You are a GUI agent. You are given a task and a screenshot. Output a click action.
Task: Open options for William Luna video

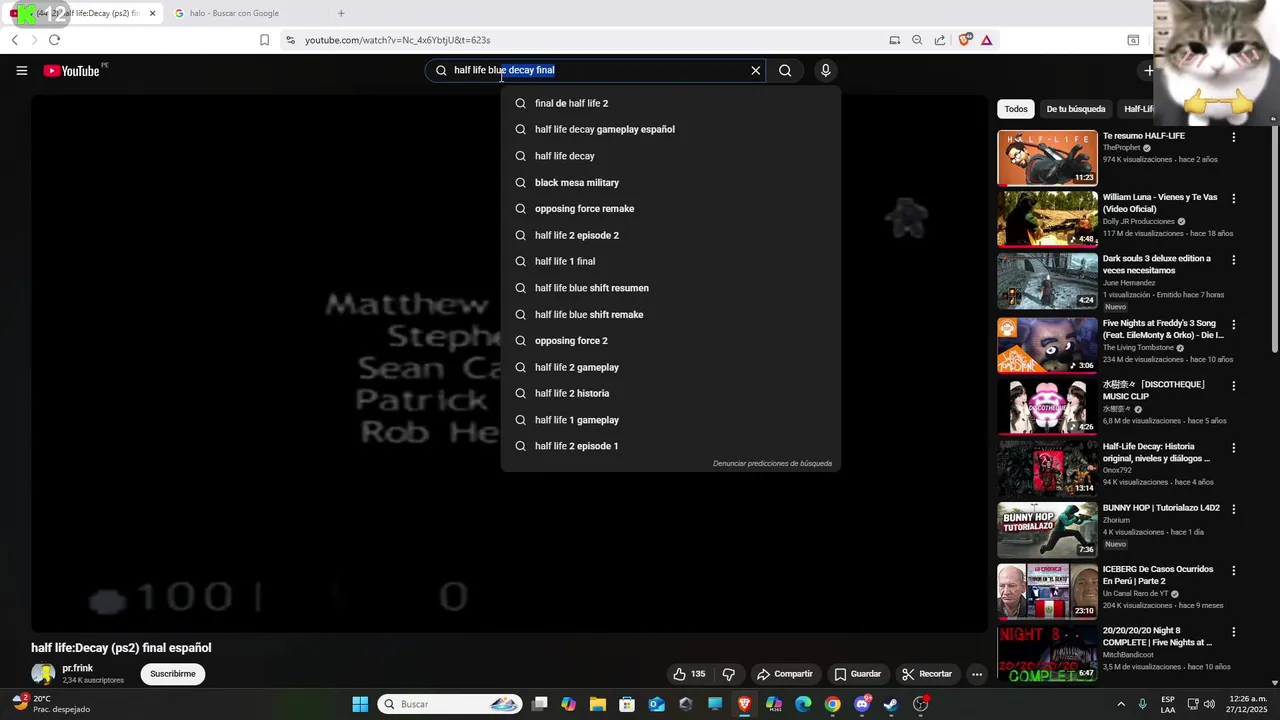(x=1233, y=198)
